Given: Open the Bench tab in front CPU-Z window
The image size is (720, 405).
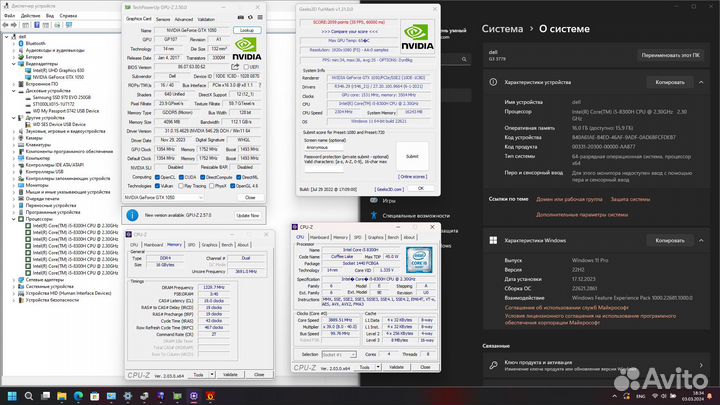Looking at the screenshot, I should (393, 237).
